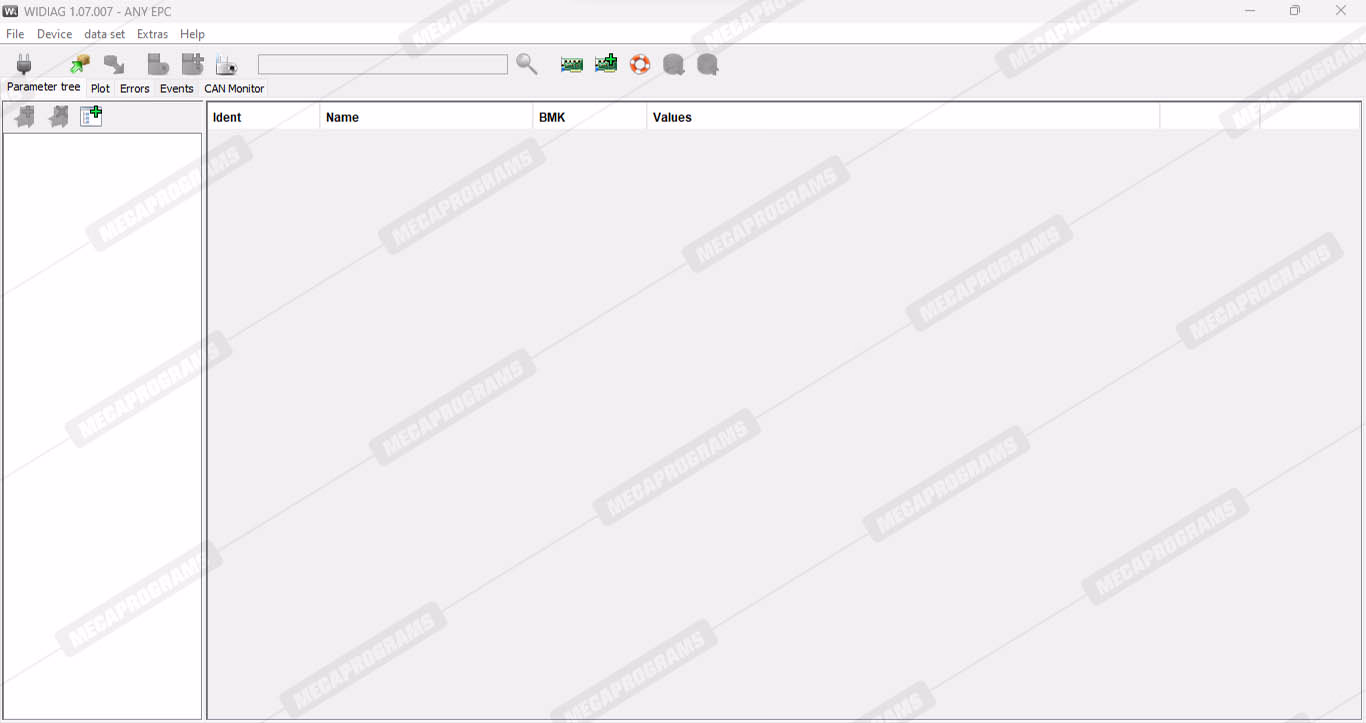Viewport: 1366px width, 723px height.
Task: Click the circuit board with plus icon
Action: click(x=606, y=65)
